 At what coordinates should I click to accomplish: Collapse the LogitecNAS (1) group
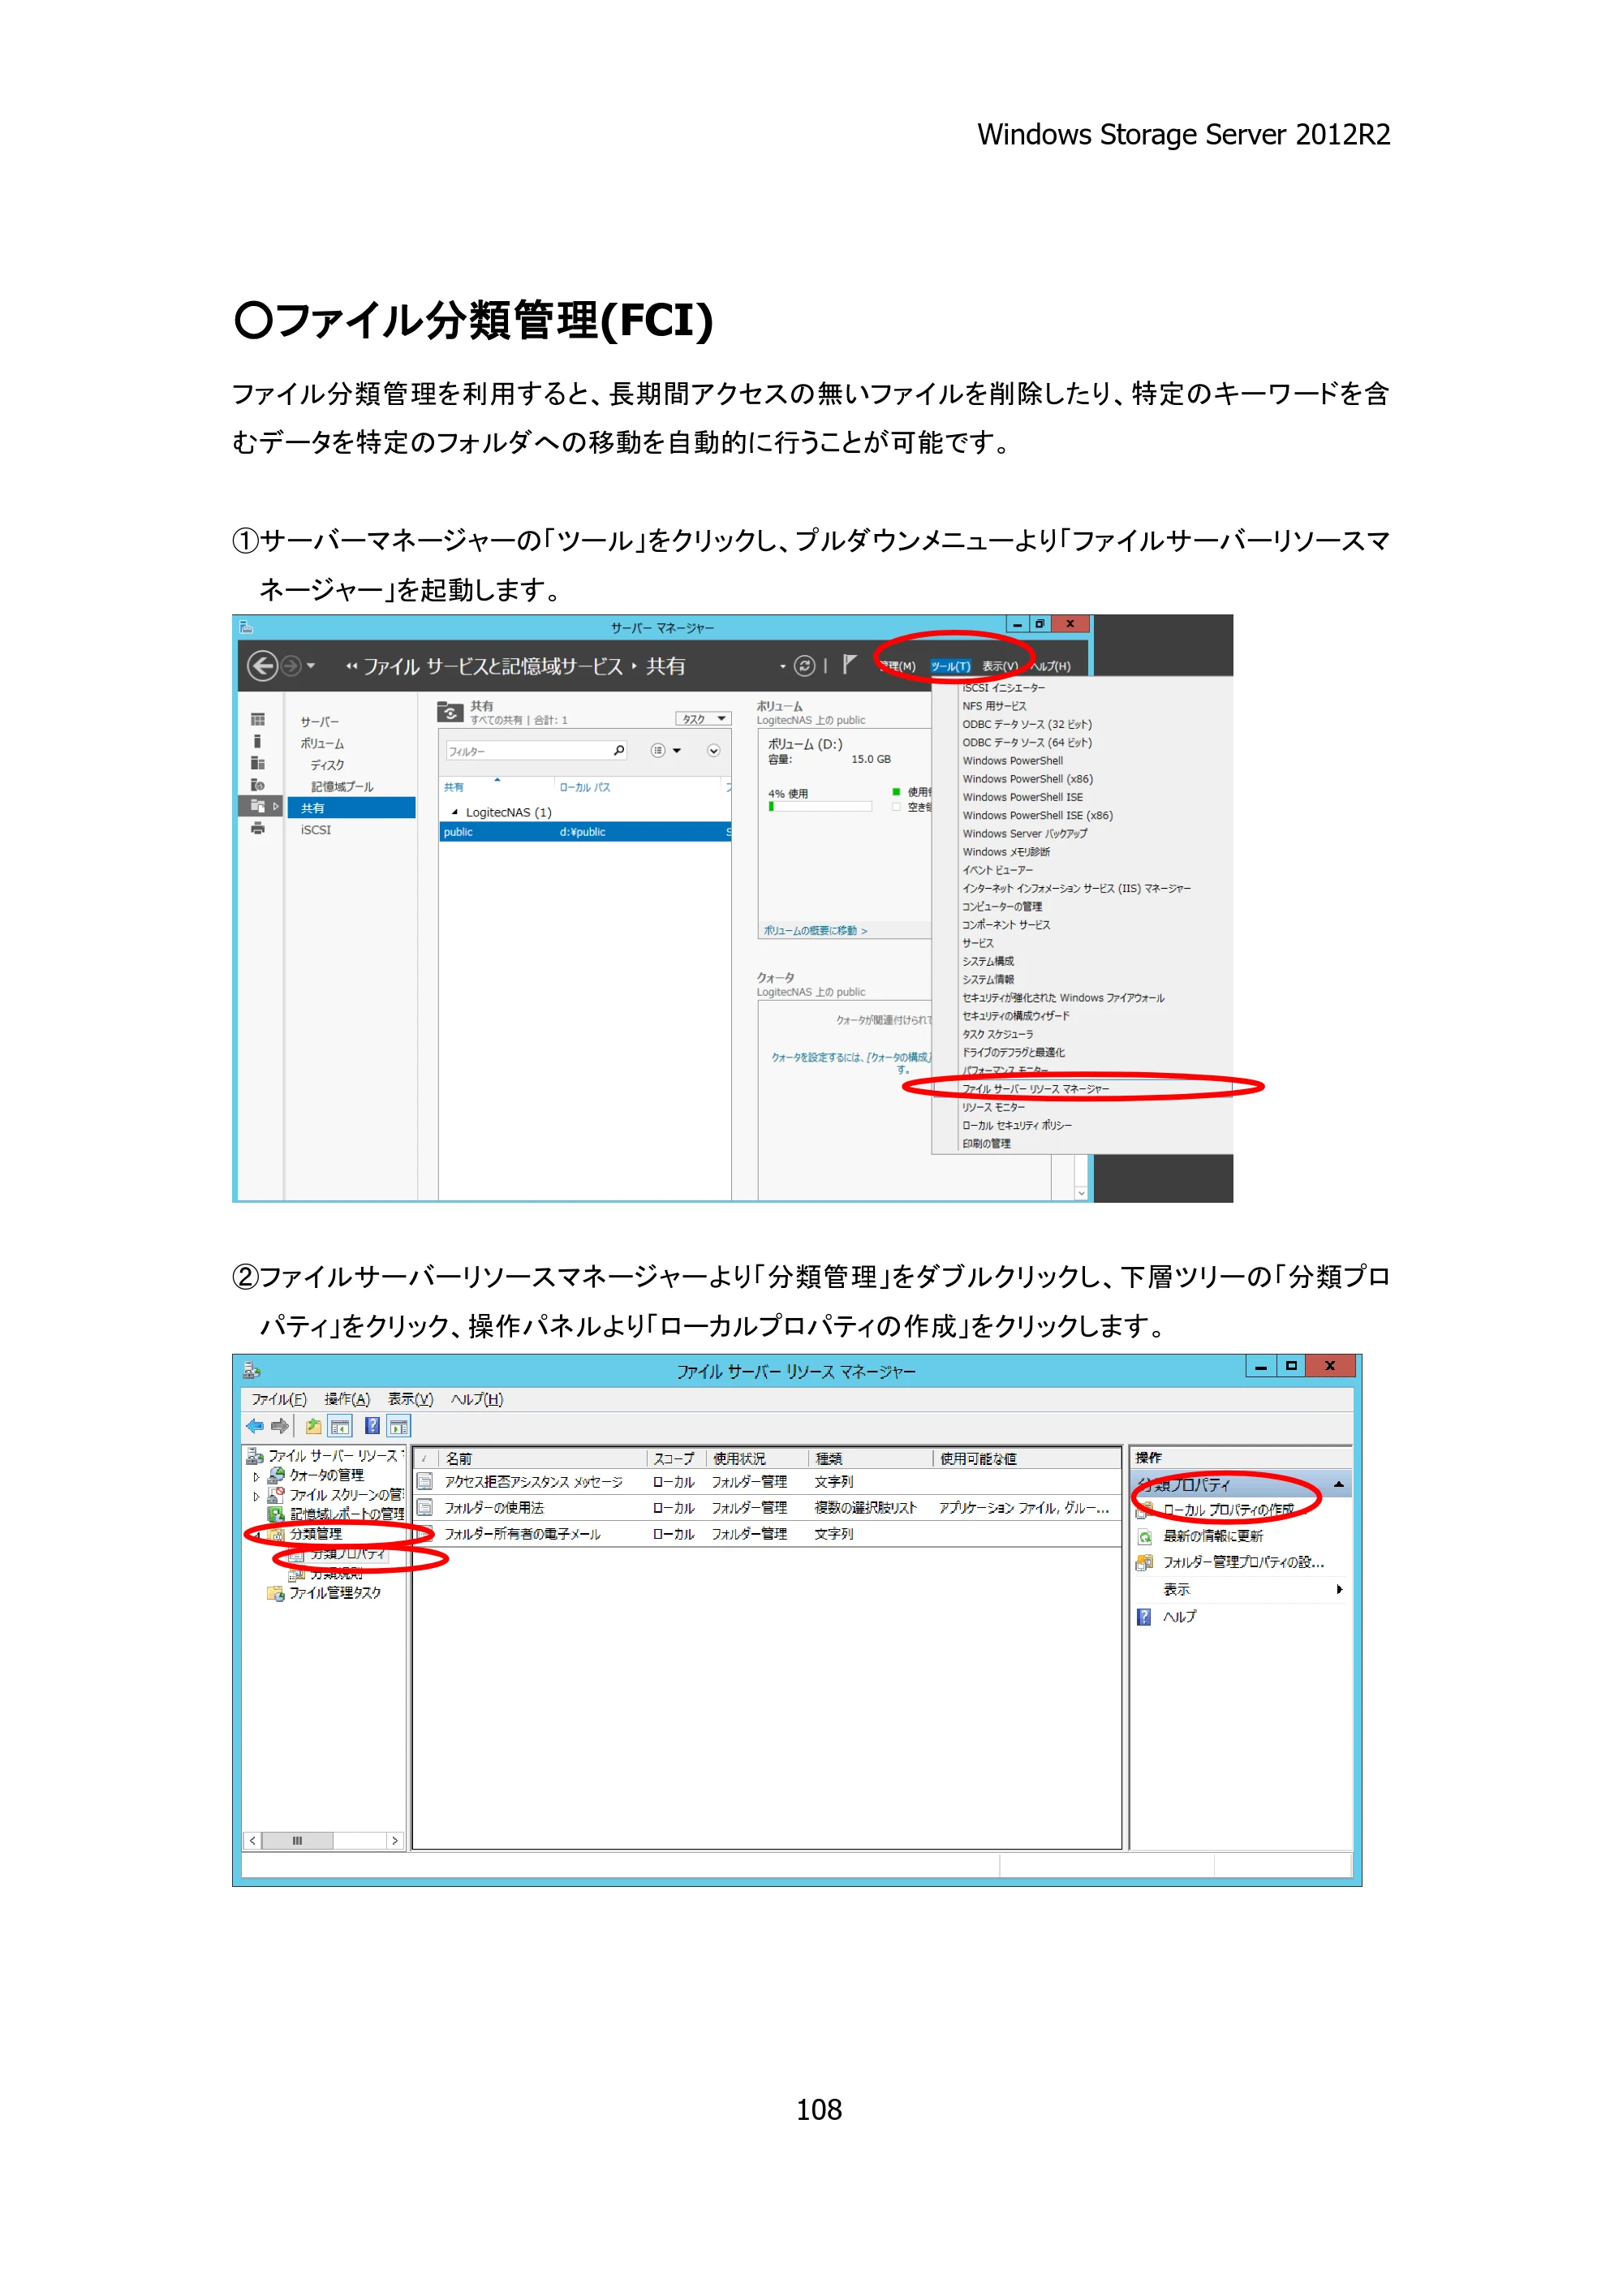455,812
